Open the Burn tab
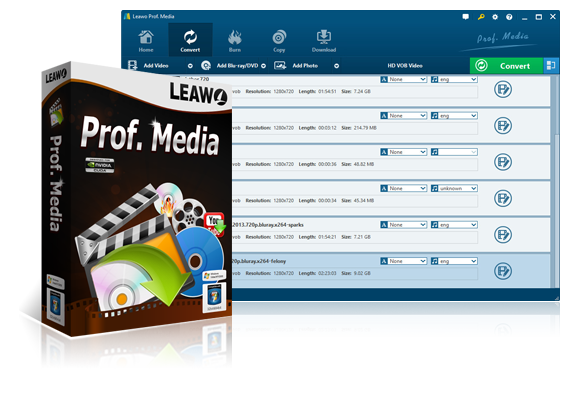Viewport: 579px width, 395px height. click(x=235, y=41)
